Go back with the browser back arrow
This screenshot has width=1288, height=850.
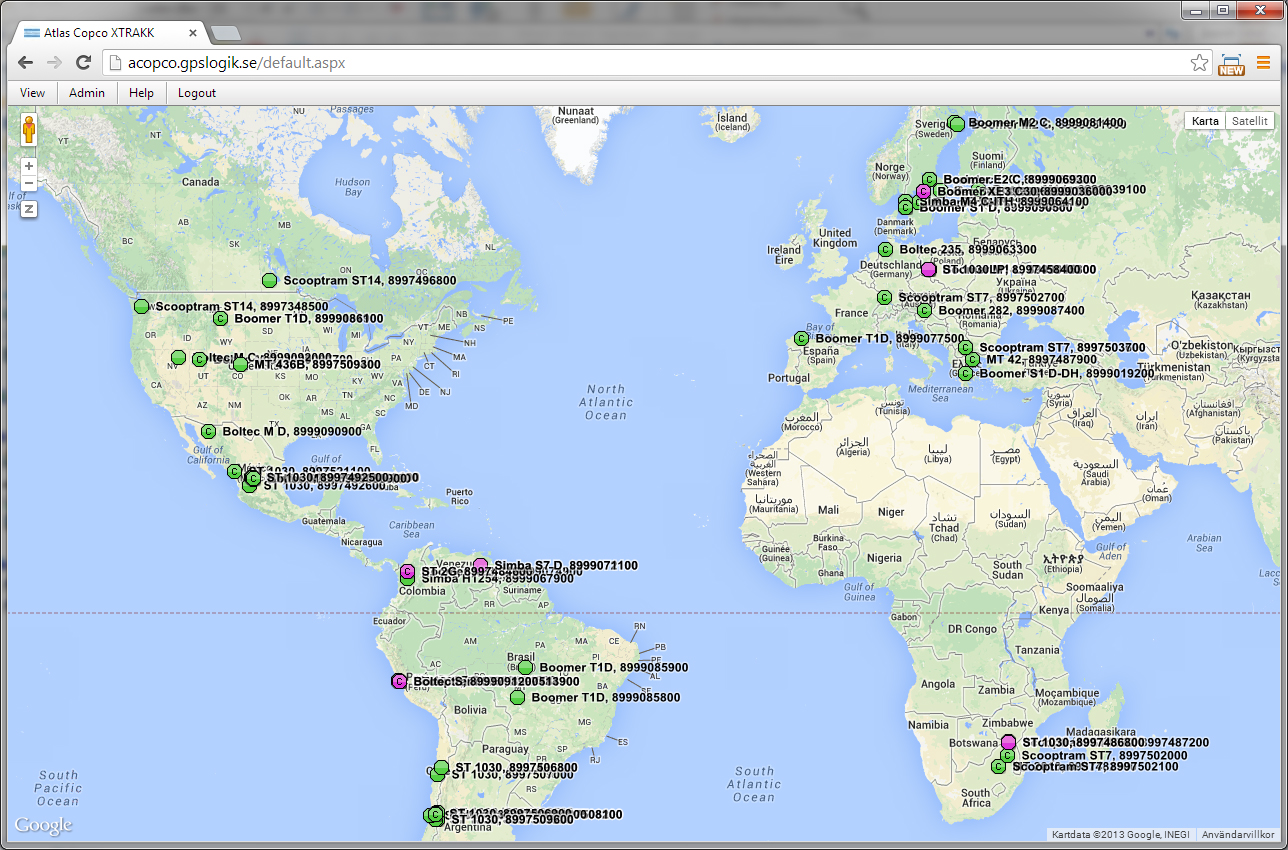26,63
